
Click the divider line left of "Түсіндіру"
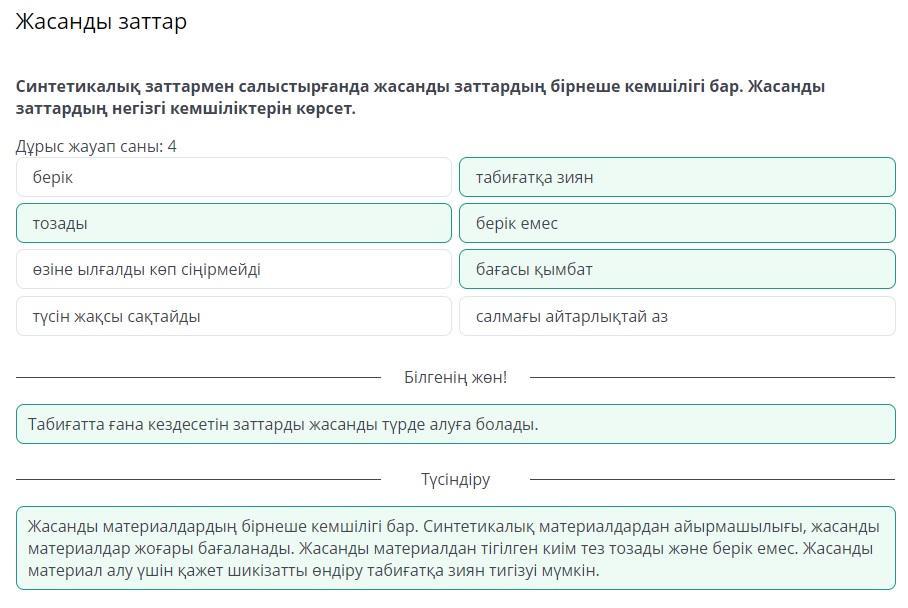click(x=198, y=479)
